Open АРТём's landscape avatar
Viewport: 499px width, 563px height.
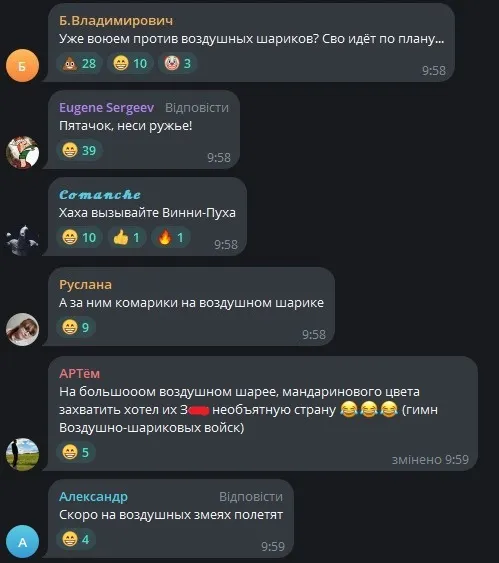pyautogui.click(x=22, y=454)
